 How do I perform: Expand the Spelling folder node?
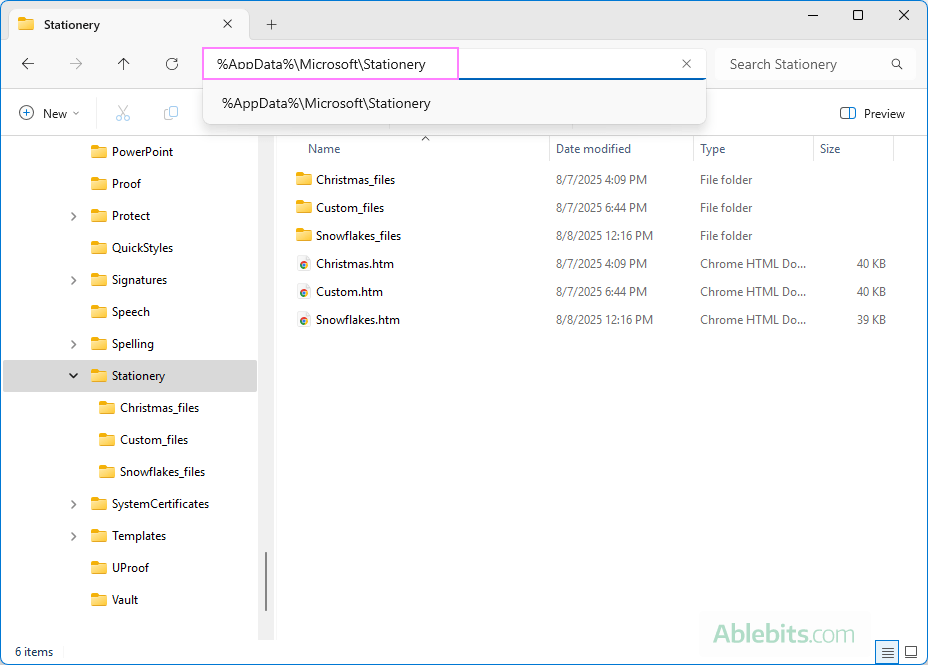(x=73, y=344)
